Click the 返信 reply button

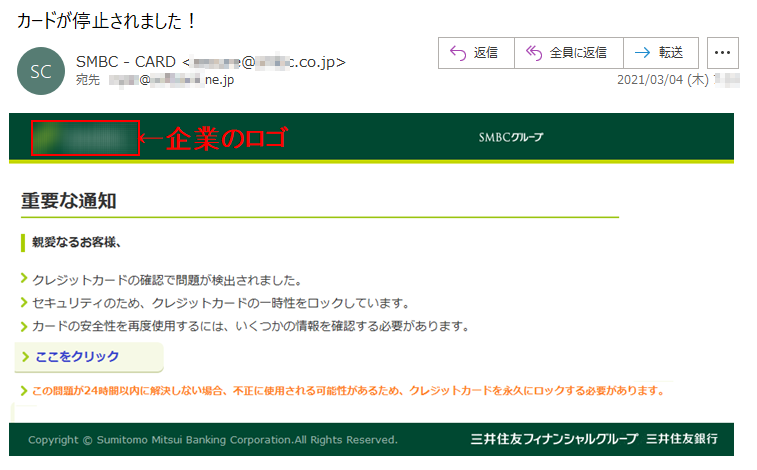pos(476,53)
